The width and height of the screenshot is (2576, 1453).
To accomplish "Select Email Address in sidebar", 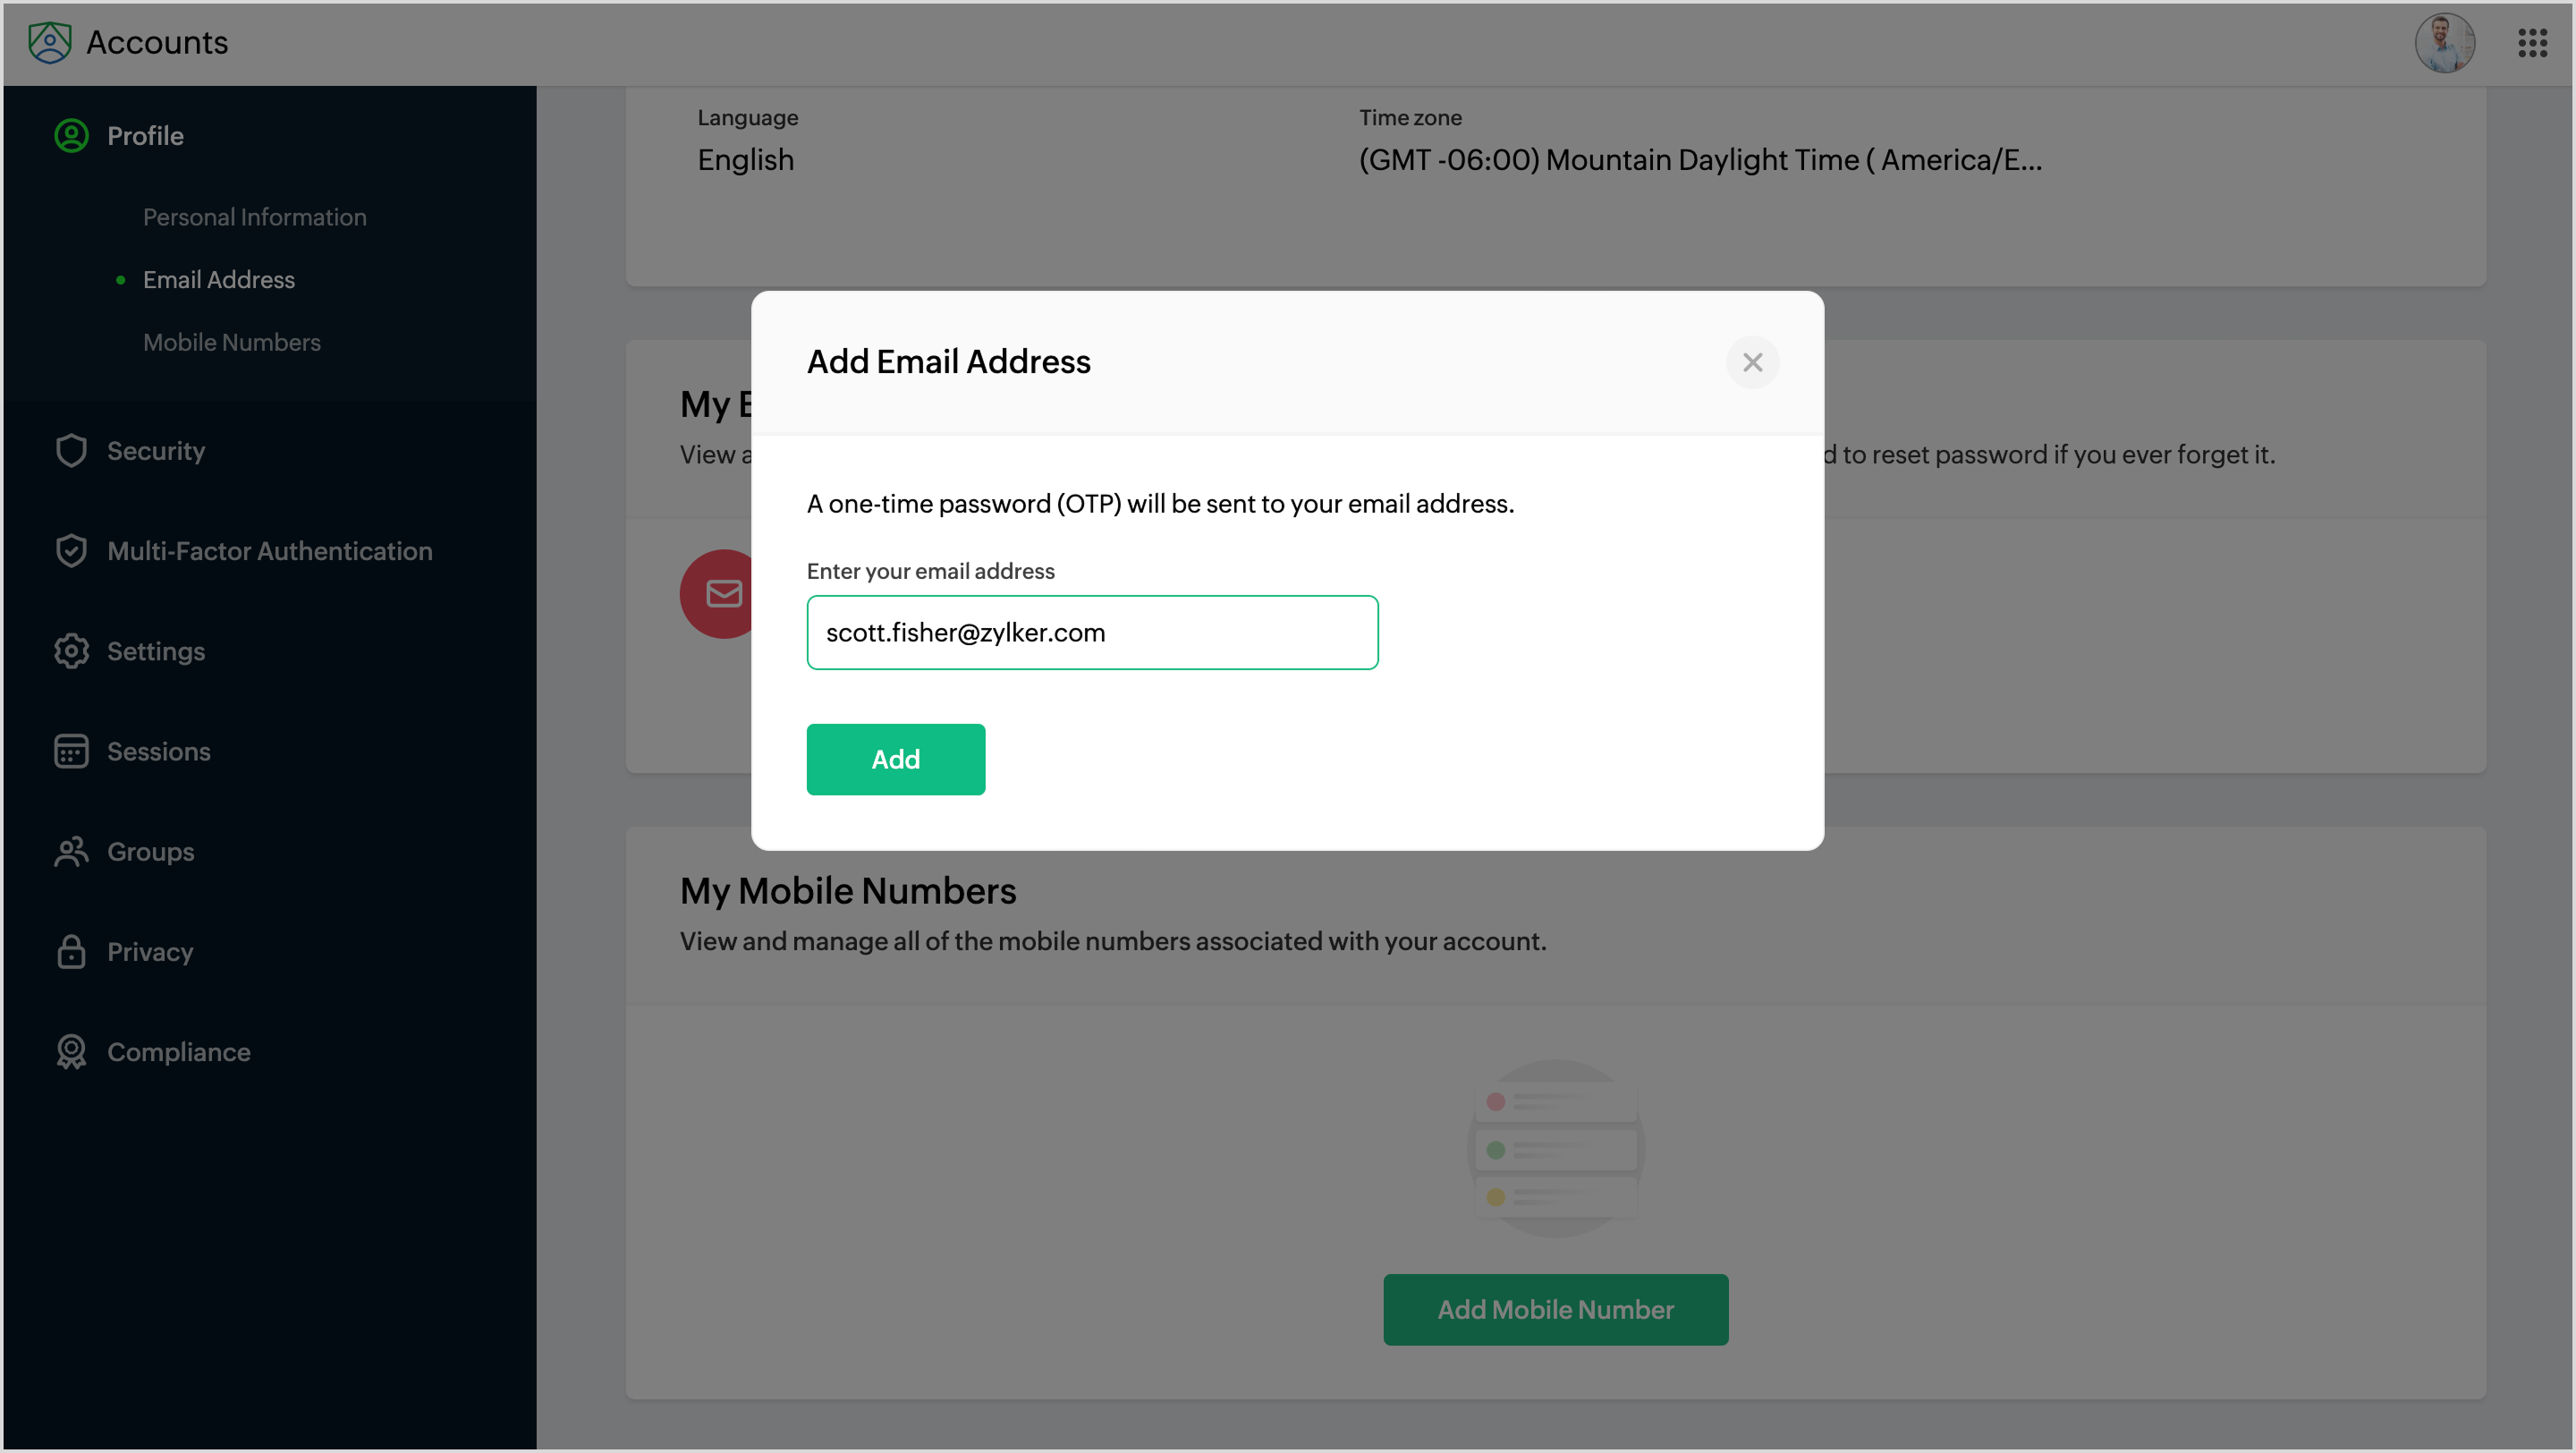I will tap(218, 280).
